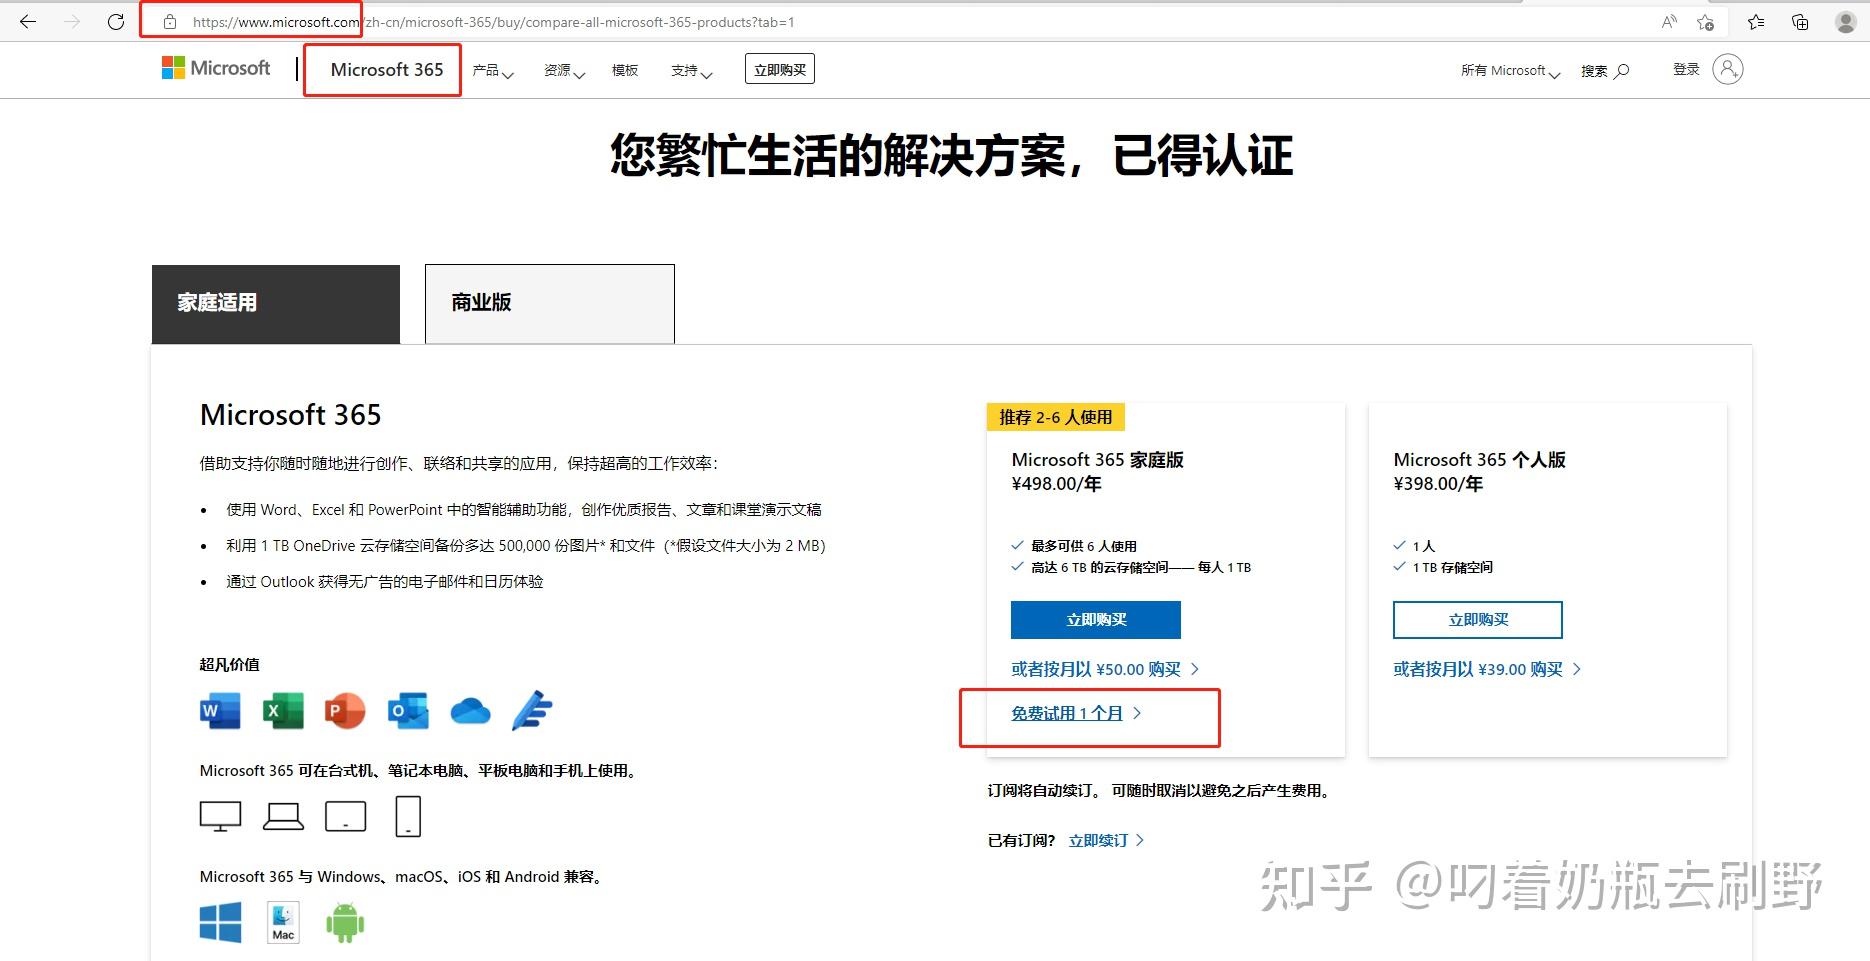Viewport: 1870px width, 961px height.
Task: Expand the 所有 Microsoft dropdown
Action: coord(1510,70)
